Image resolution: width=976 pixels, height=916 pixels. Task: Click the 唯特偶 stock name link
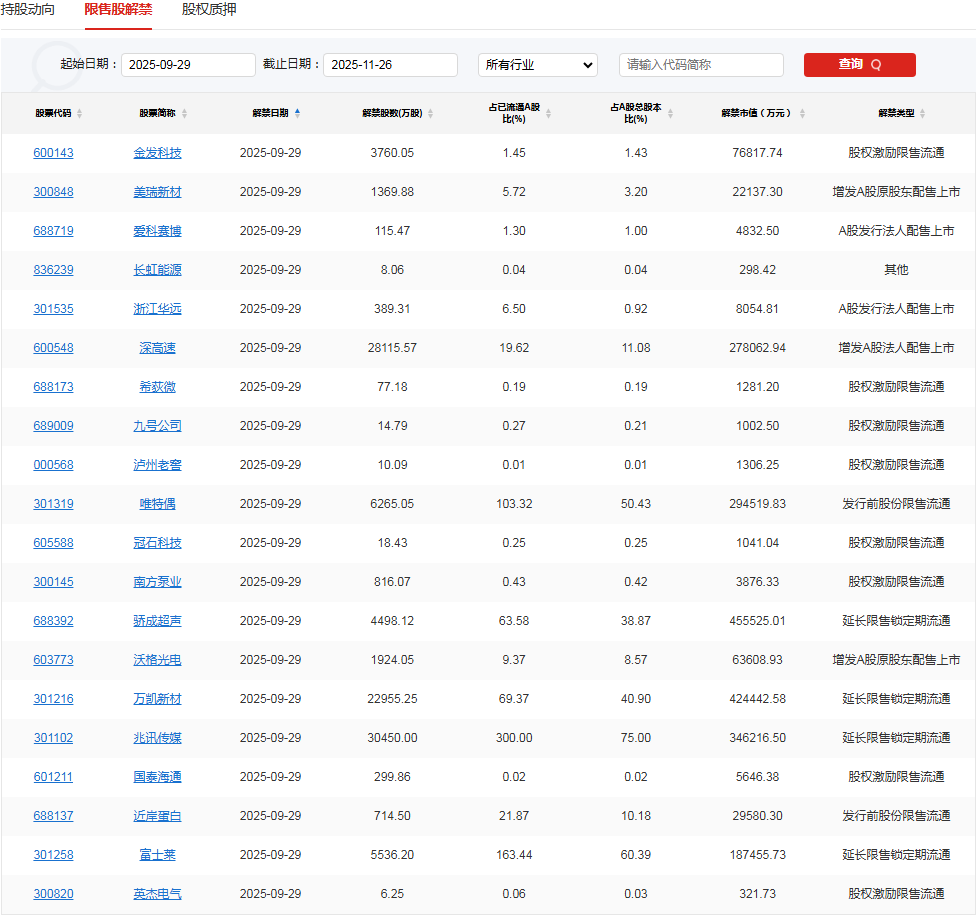point(158,503)
